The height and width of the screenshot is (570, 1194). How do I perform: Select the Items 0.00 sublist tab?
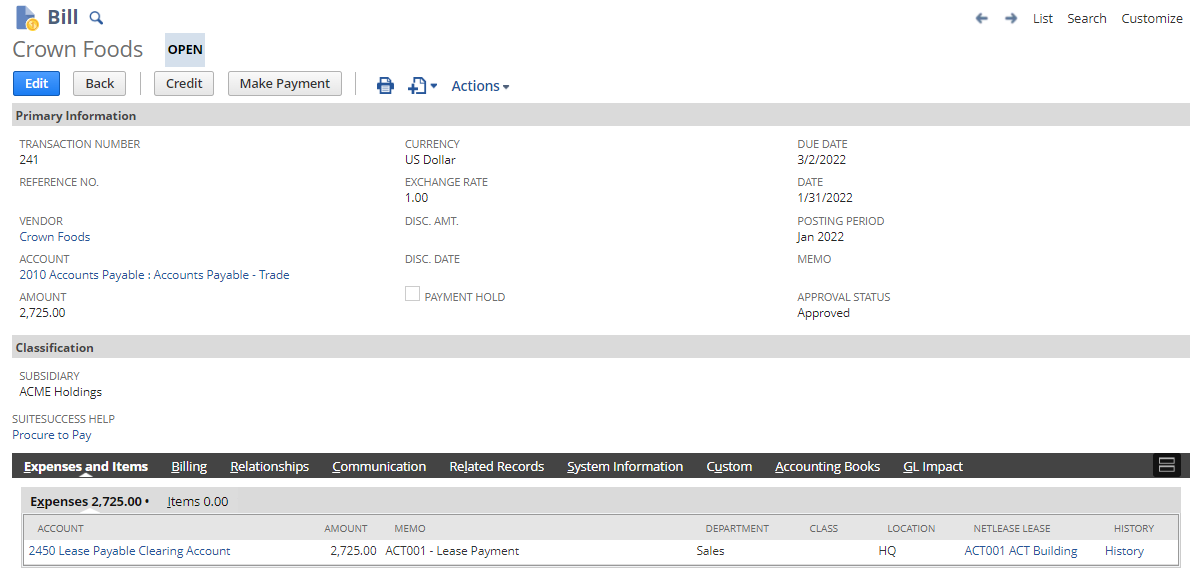click(198, 502)
